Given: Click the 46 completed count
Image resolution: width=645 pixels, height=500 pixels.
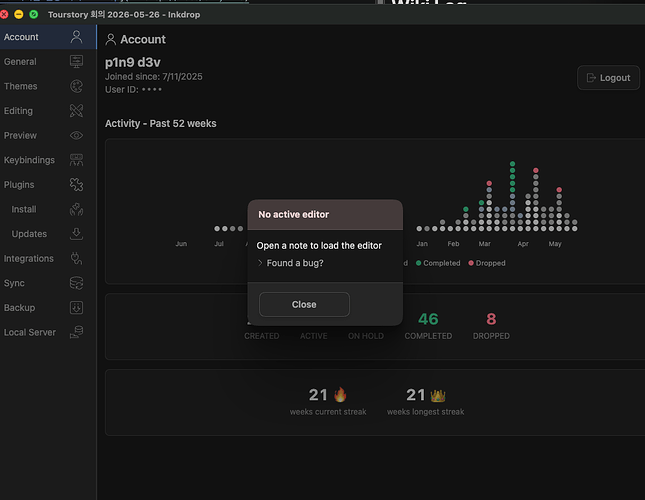Looking at the screenshot, I should pyautogui.click(x=428, y=319).
